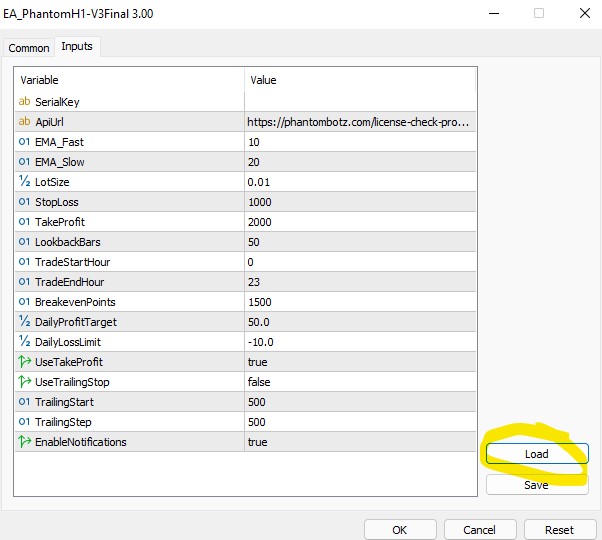Reset inputs to default values
The width and height of the screenshot is (602, 540).
click(x=559, y=530)
